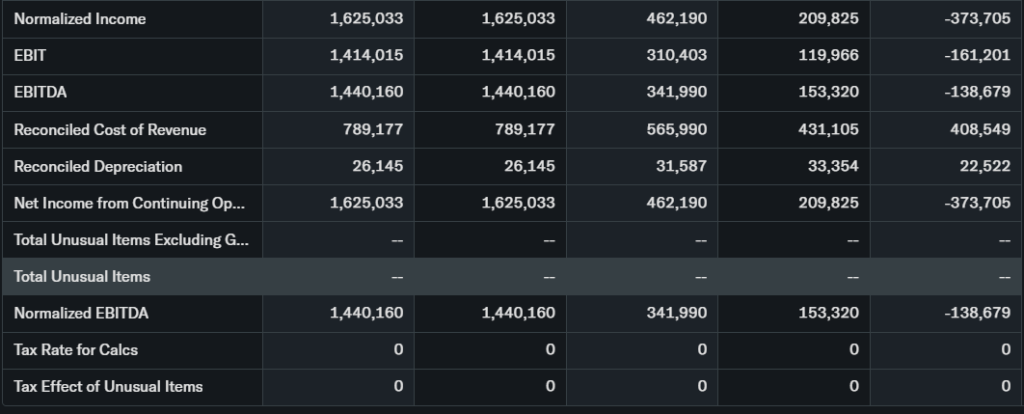Viewport: 1024px width, 414px height.
Task: Click the Reconciled Cost of Revenue label
Action: [110, 129]
